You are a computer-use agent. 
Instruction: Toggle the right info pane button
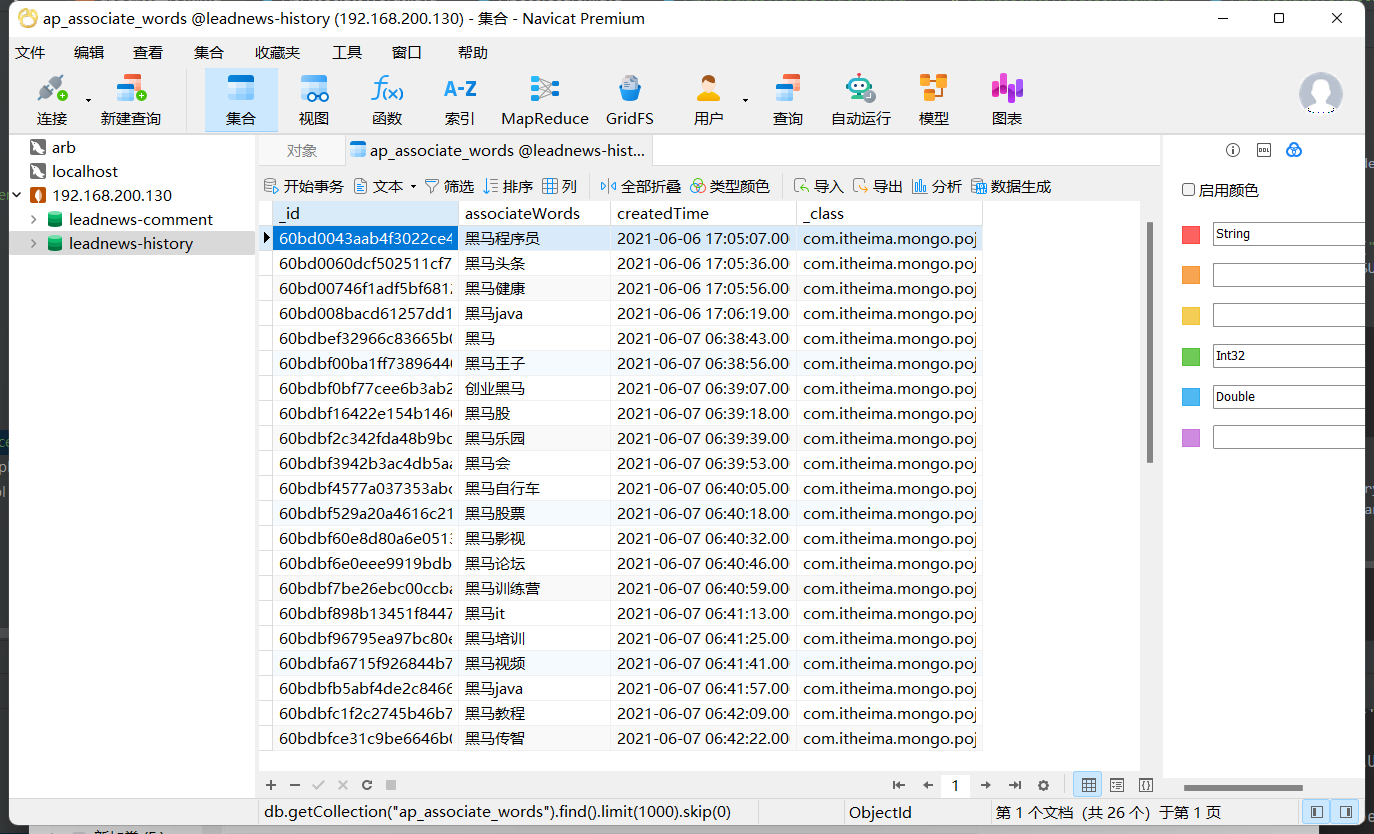pos(1346,812)
